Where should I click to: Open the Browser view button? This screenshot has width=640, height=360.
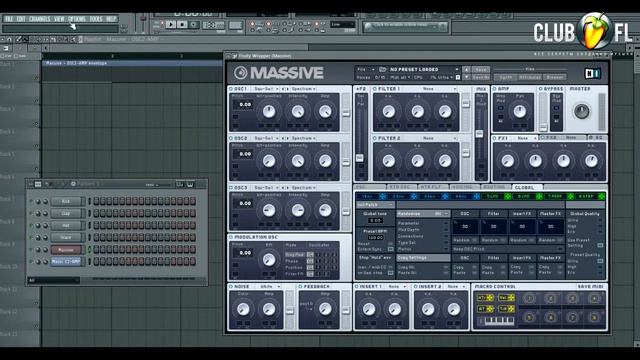point(555,77)
